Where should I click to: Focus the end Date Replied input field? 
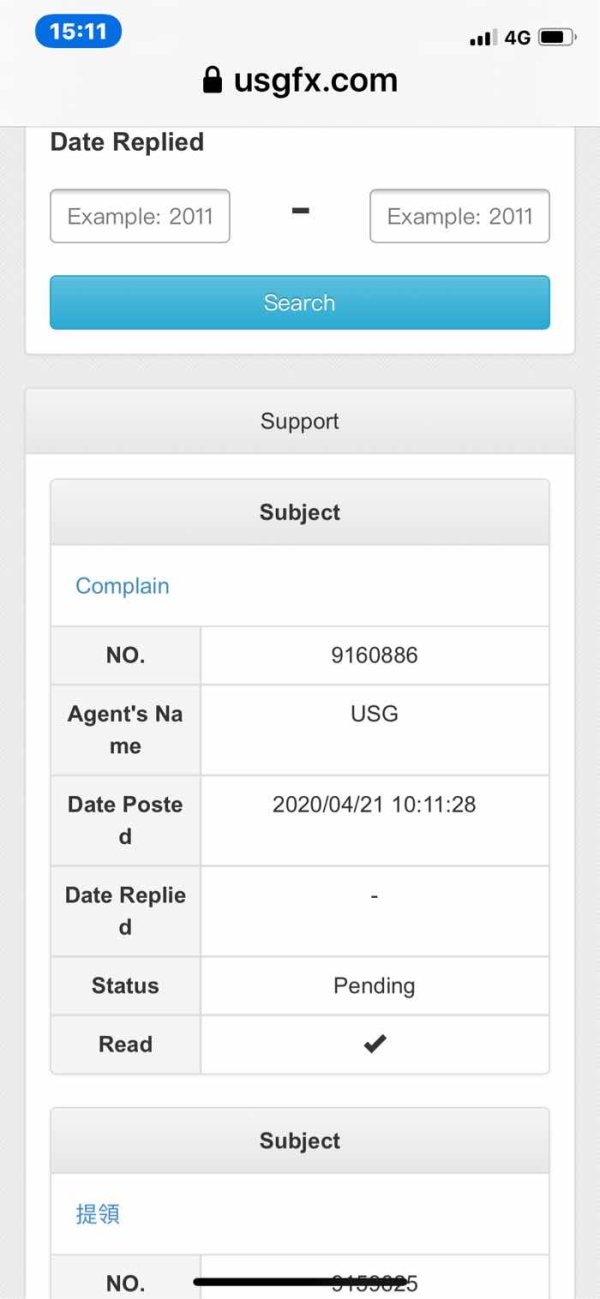point(459,216)
